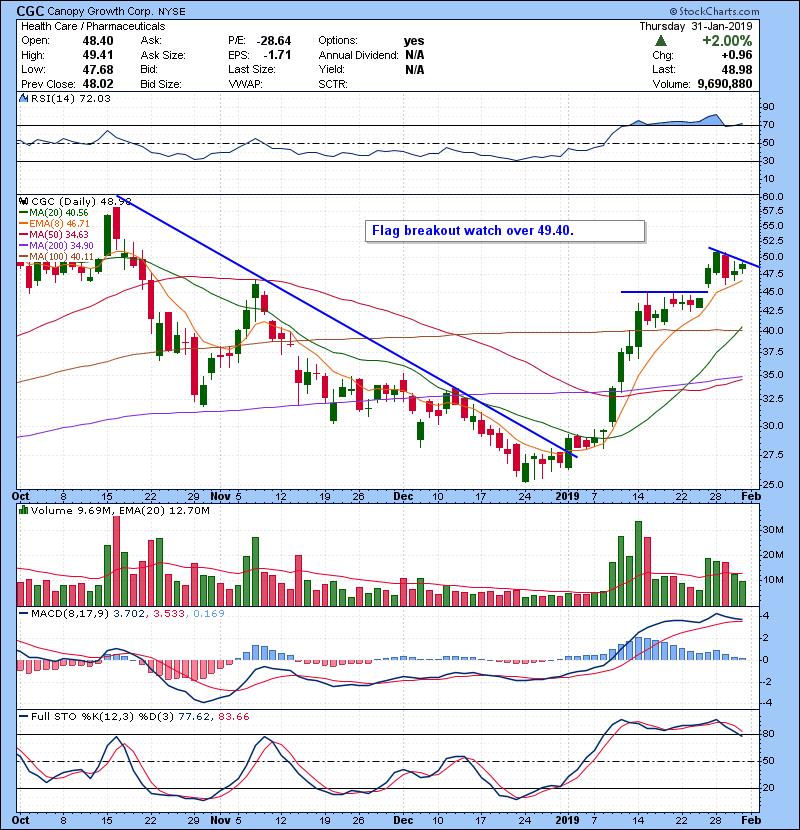
Task: Click the +2.00% percent change
Action: pyautogui.click(x=727, y=41)
